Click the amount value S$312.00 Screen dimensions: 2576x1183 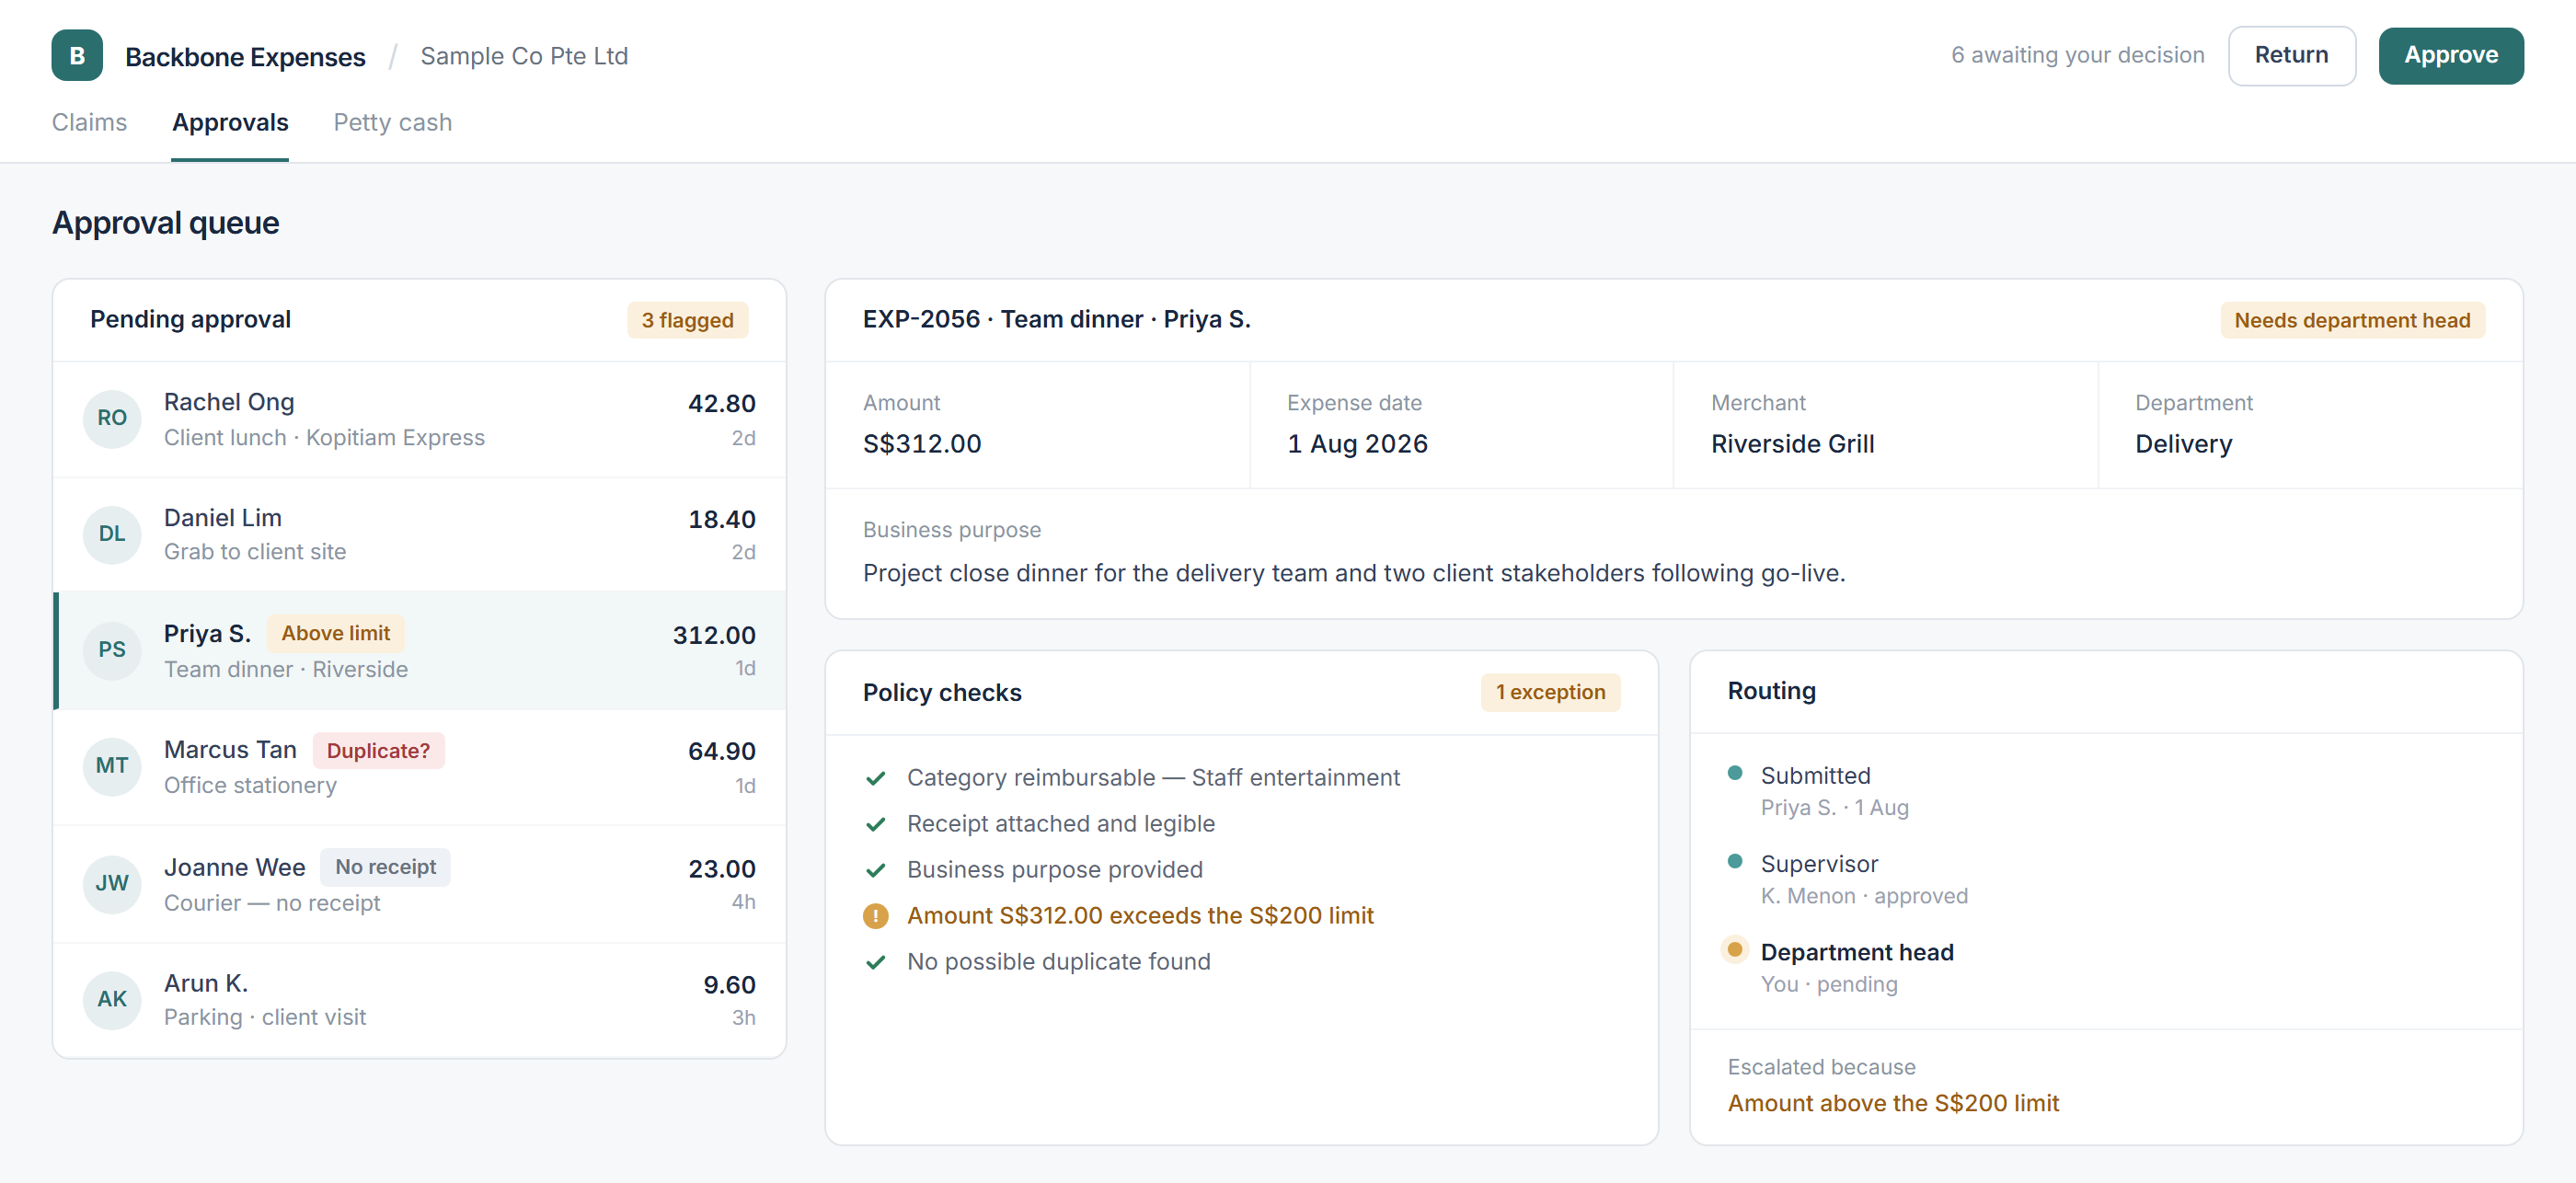click(922, 444)
